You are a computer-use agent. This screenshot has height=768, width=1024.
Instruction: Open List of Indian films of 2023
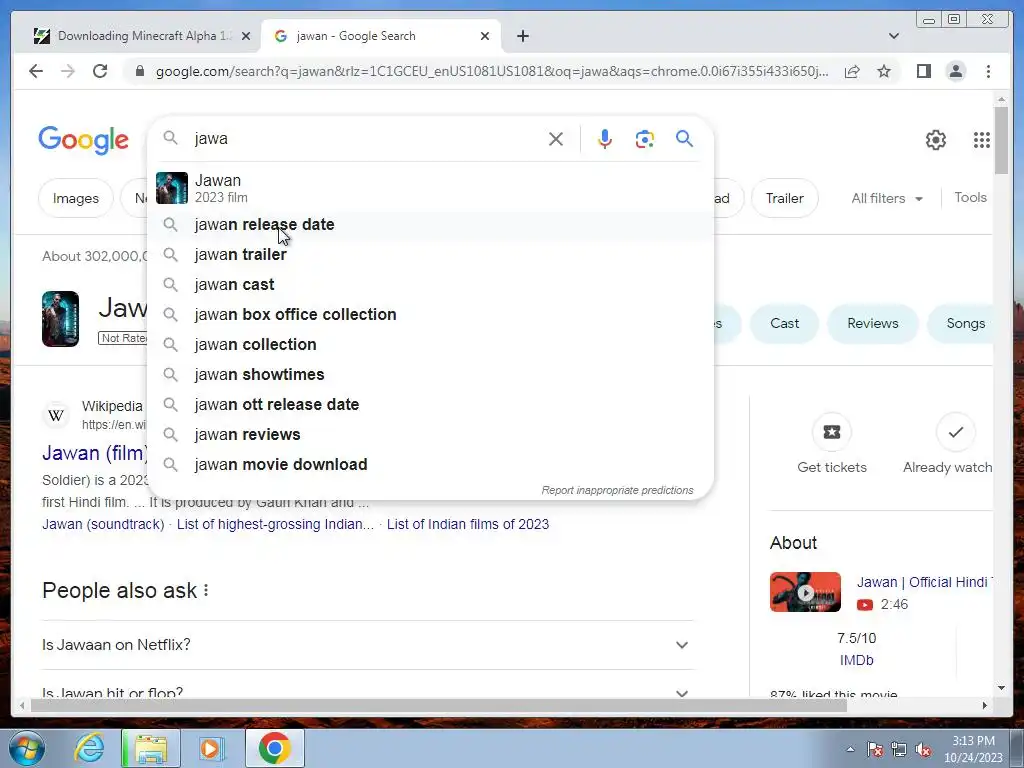coord(468,524)
